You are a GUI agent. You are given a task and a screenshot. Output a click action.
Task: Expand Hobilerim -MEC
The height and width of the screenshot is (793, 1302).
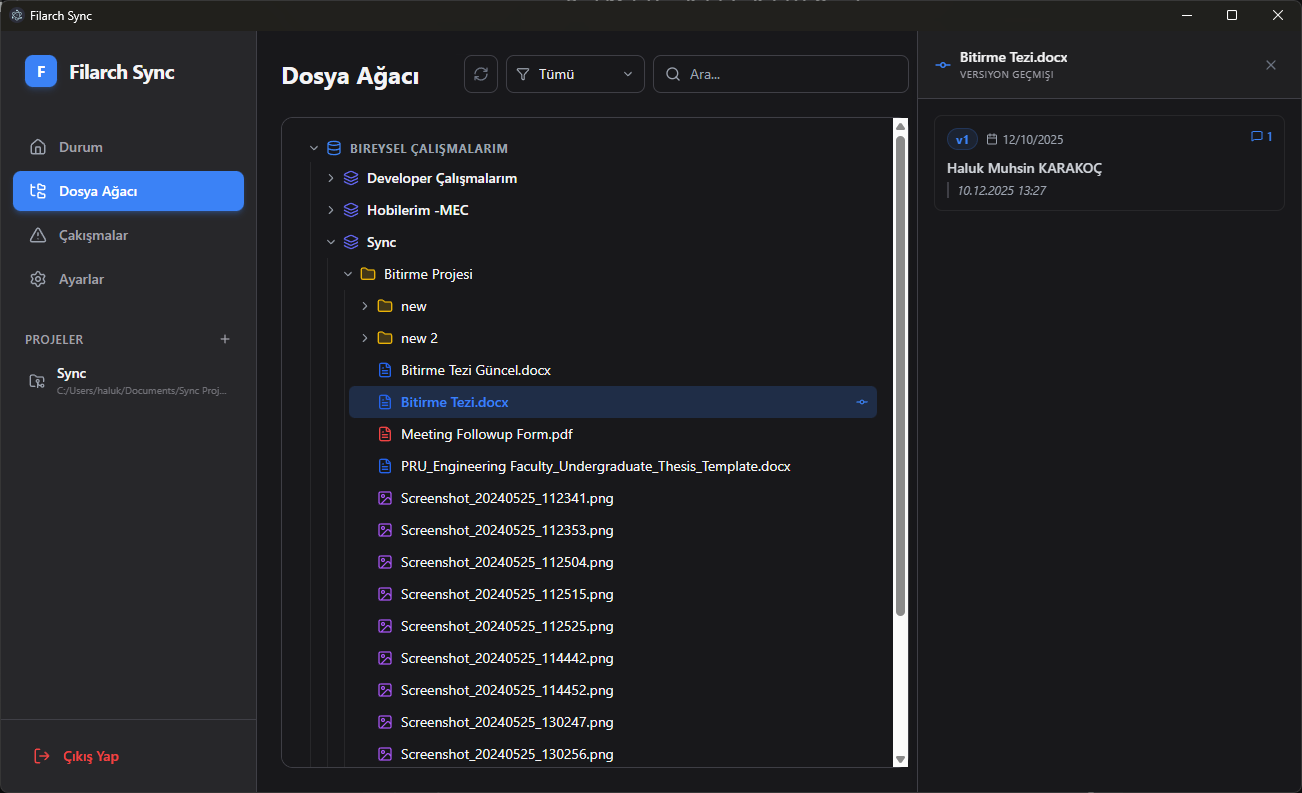point(331,210)
